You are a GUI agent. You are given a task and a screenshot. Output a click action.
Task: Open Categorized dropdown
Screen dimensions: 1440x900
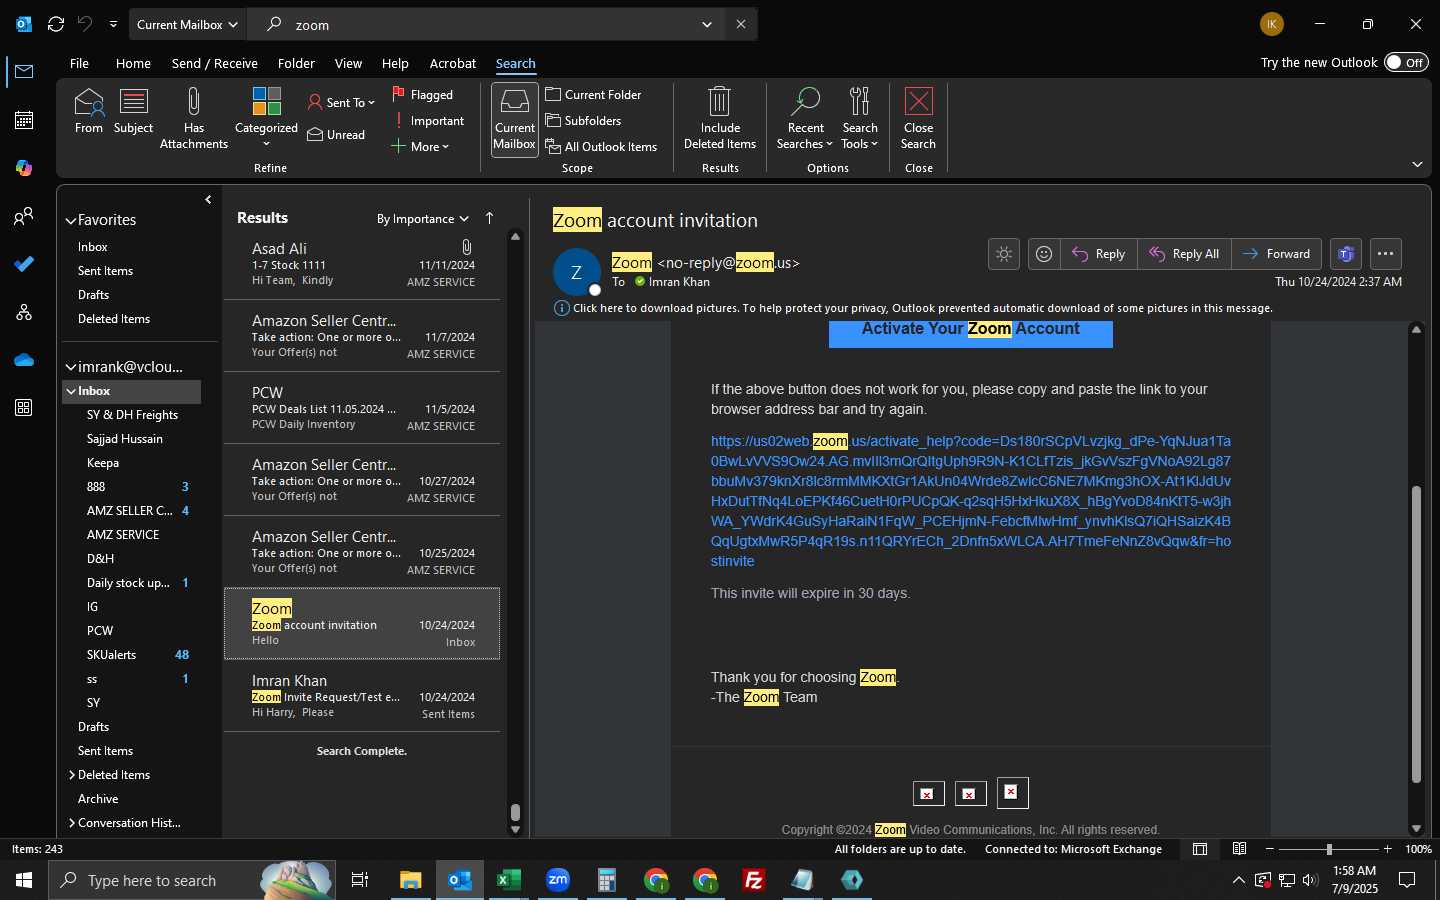point(266,118)
